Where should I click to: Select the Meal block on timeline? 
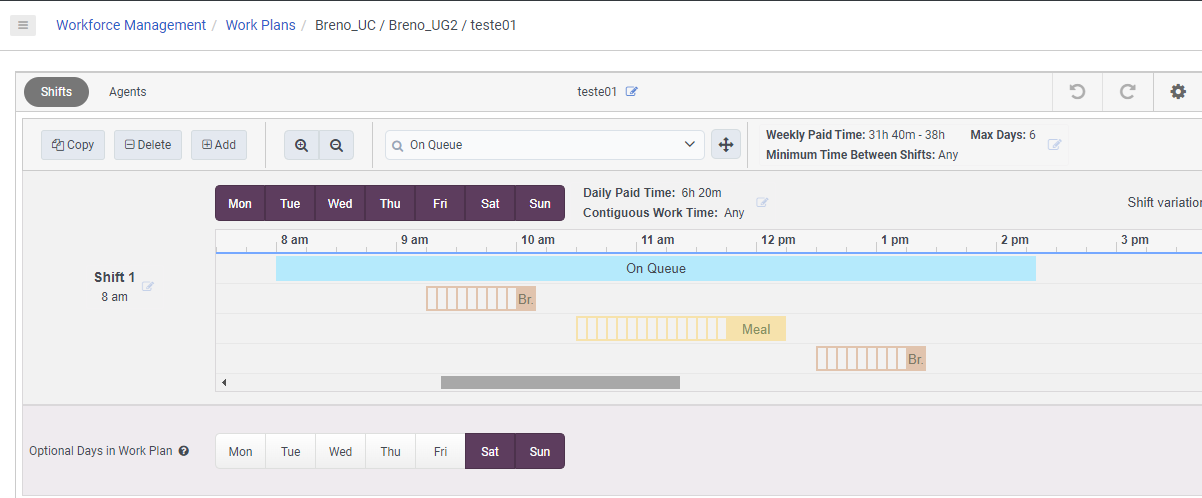(x=756, y=329)
